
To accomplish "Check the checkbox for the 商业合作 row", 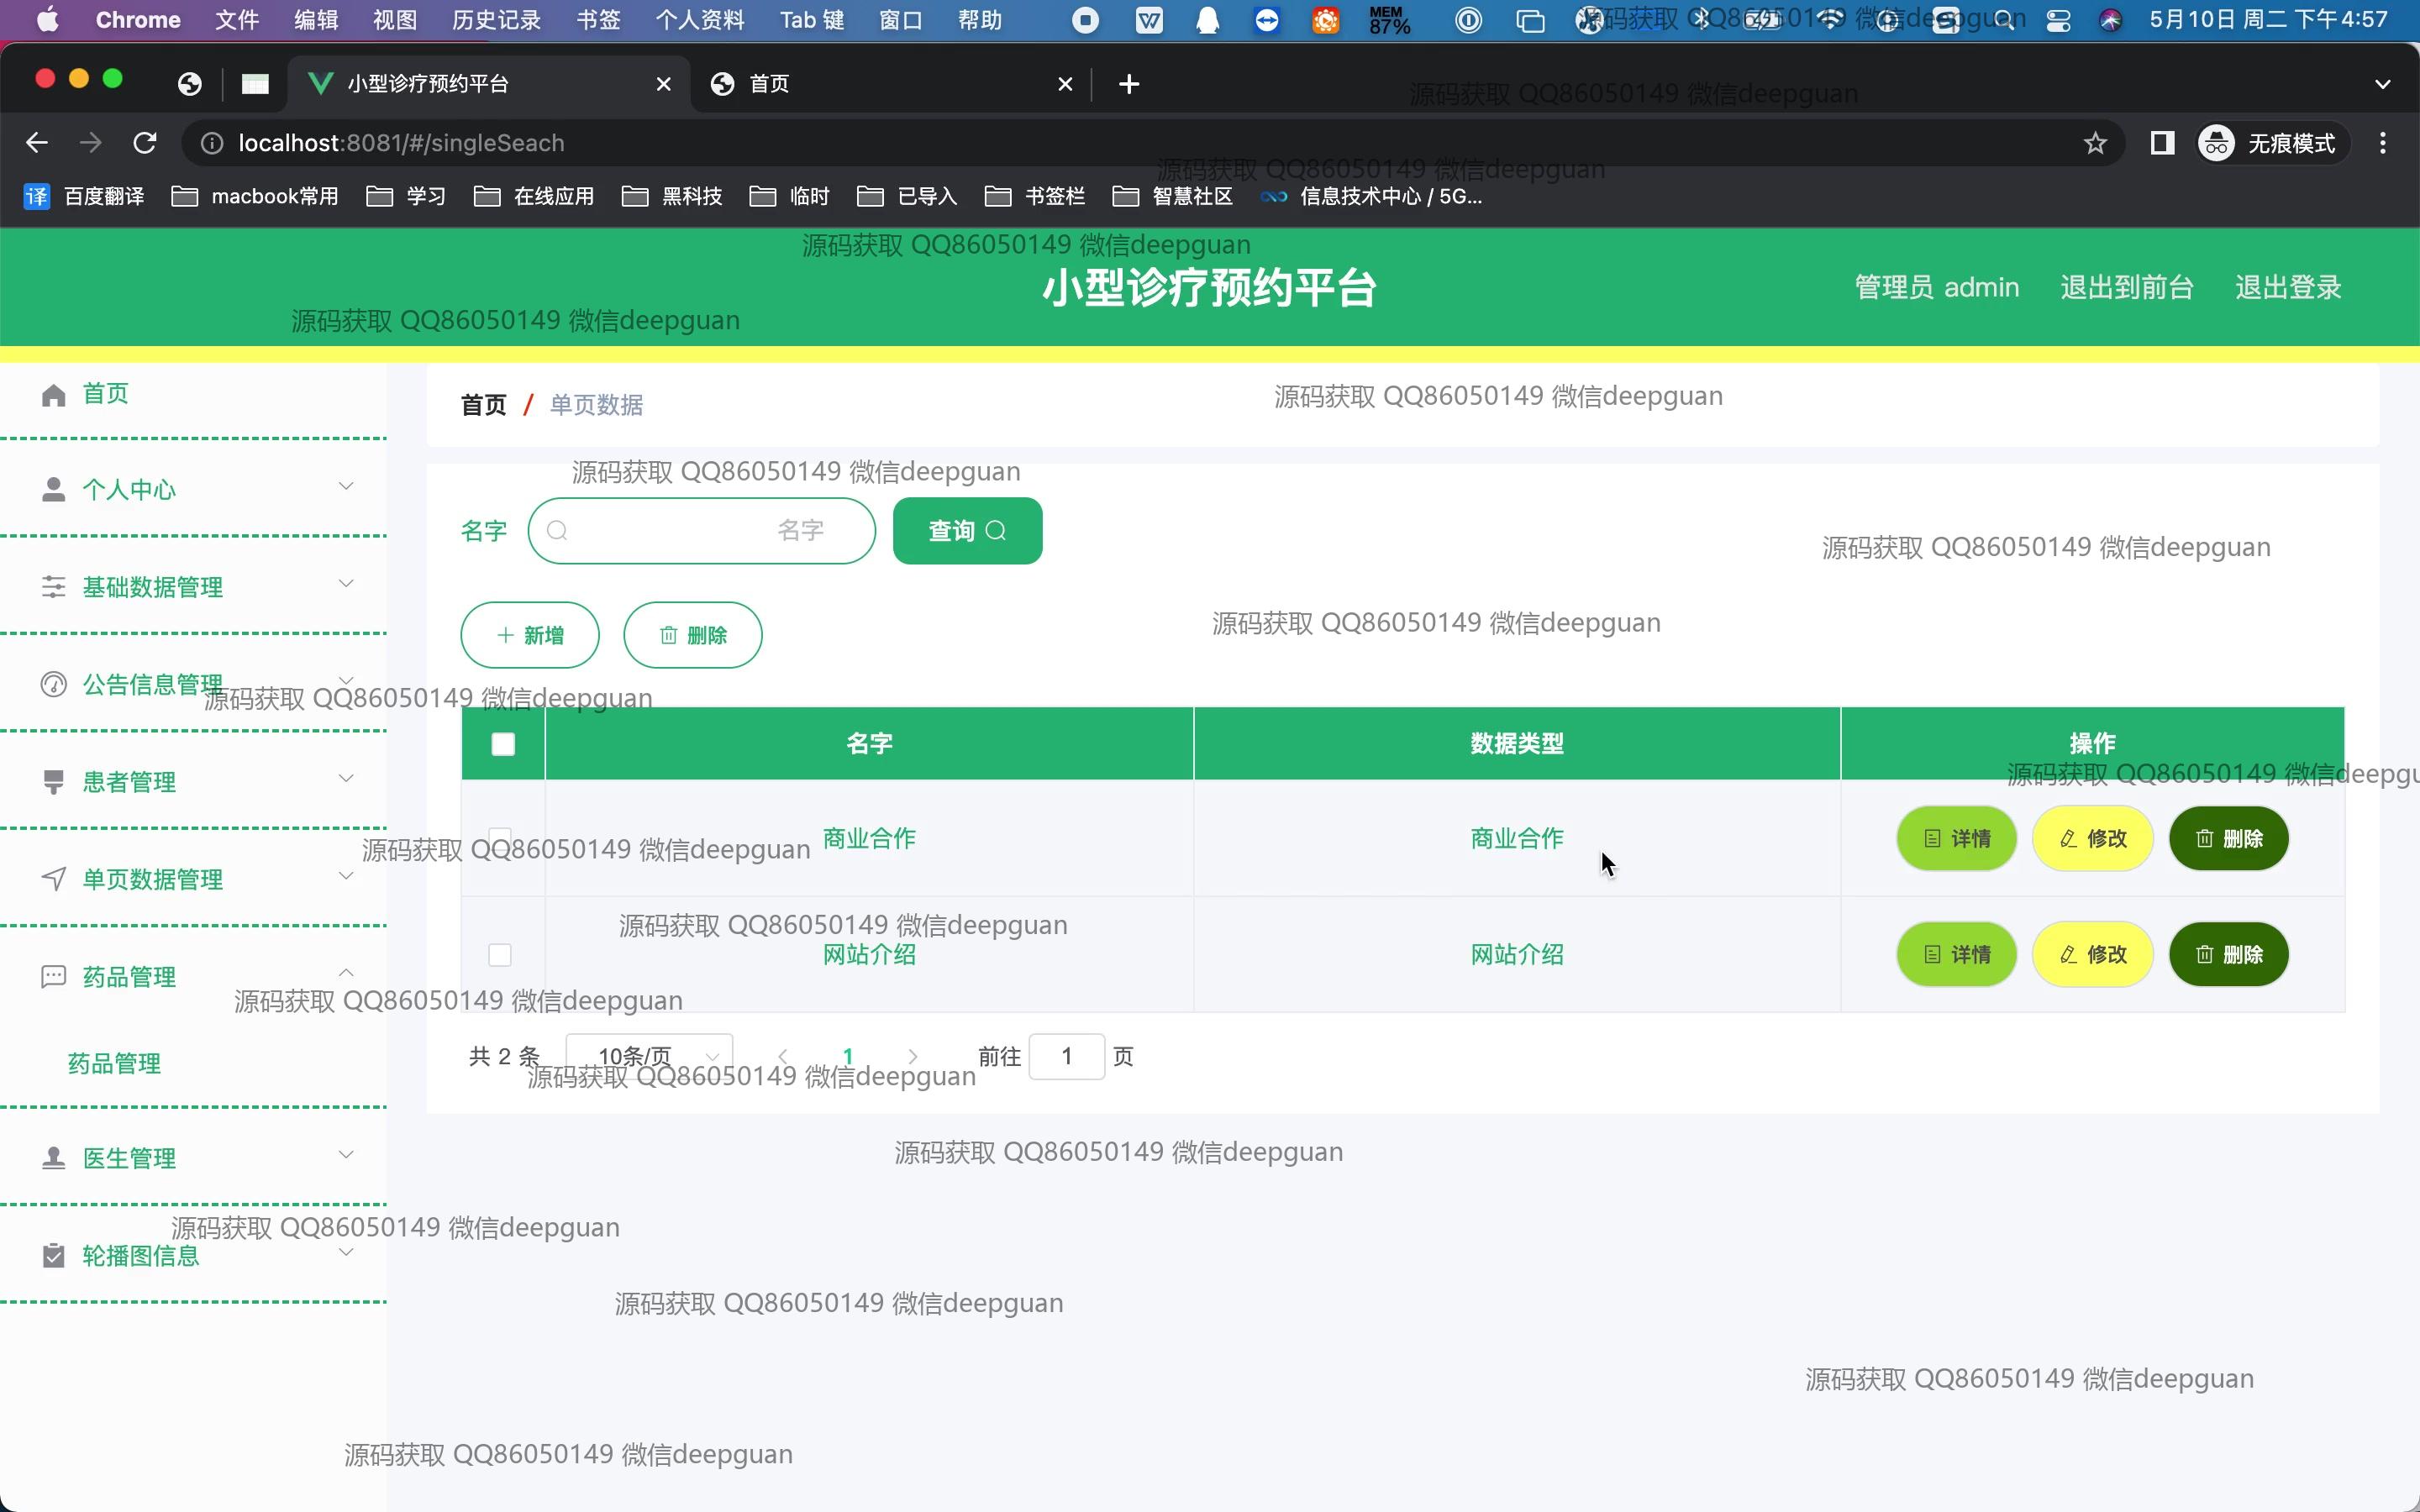I will click(500, 838).
